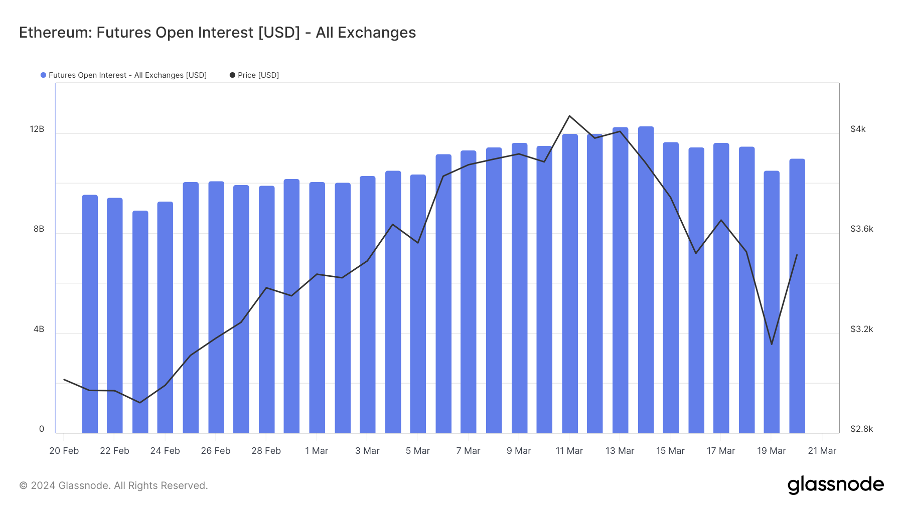Toggle the "Price [USD]" legend label
The width and height of the screenshot is (904, 508).
(259, 75)
